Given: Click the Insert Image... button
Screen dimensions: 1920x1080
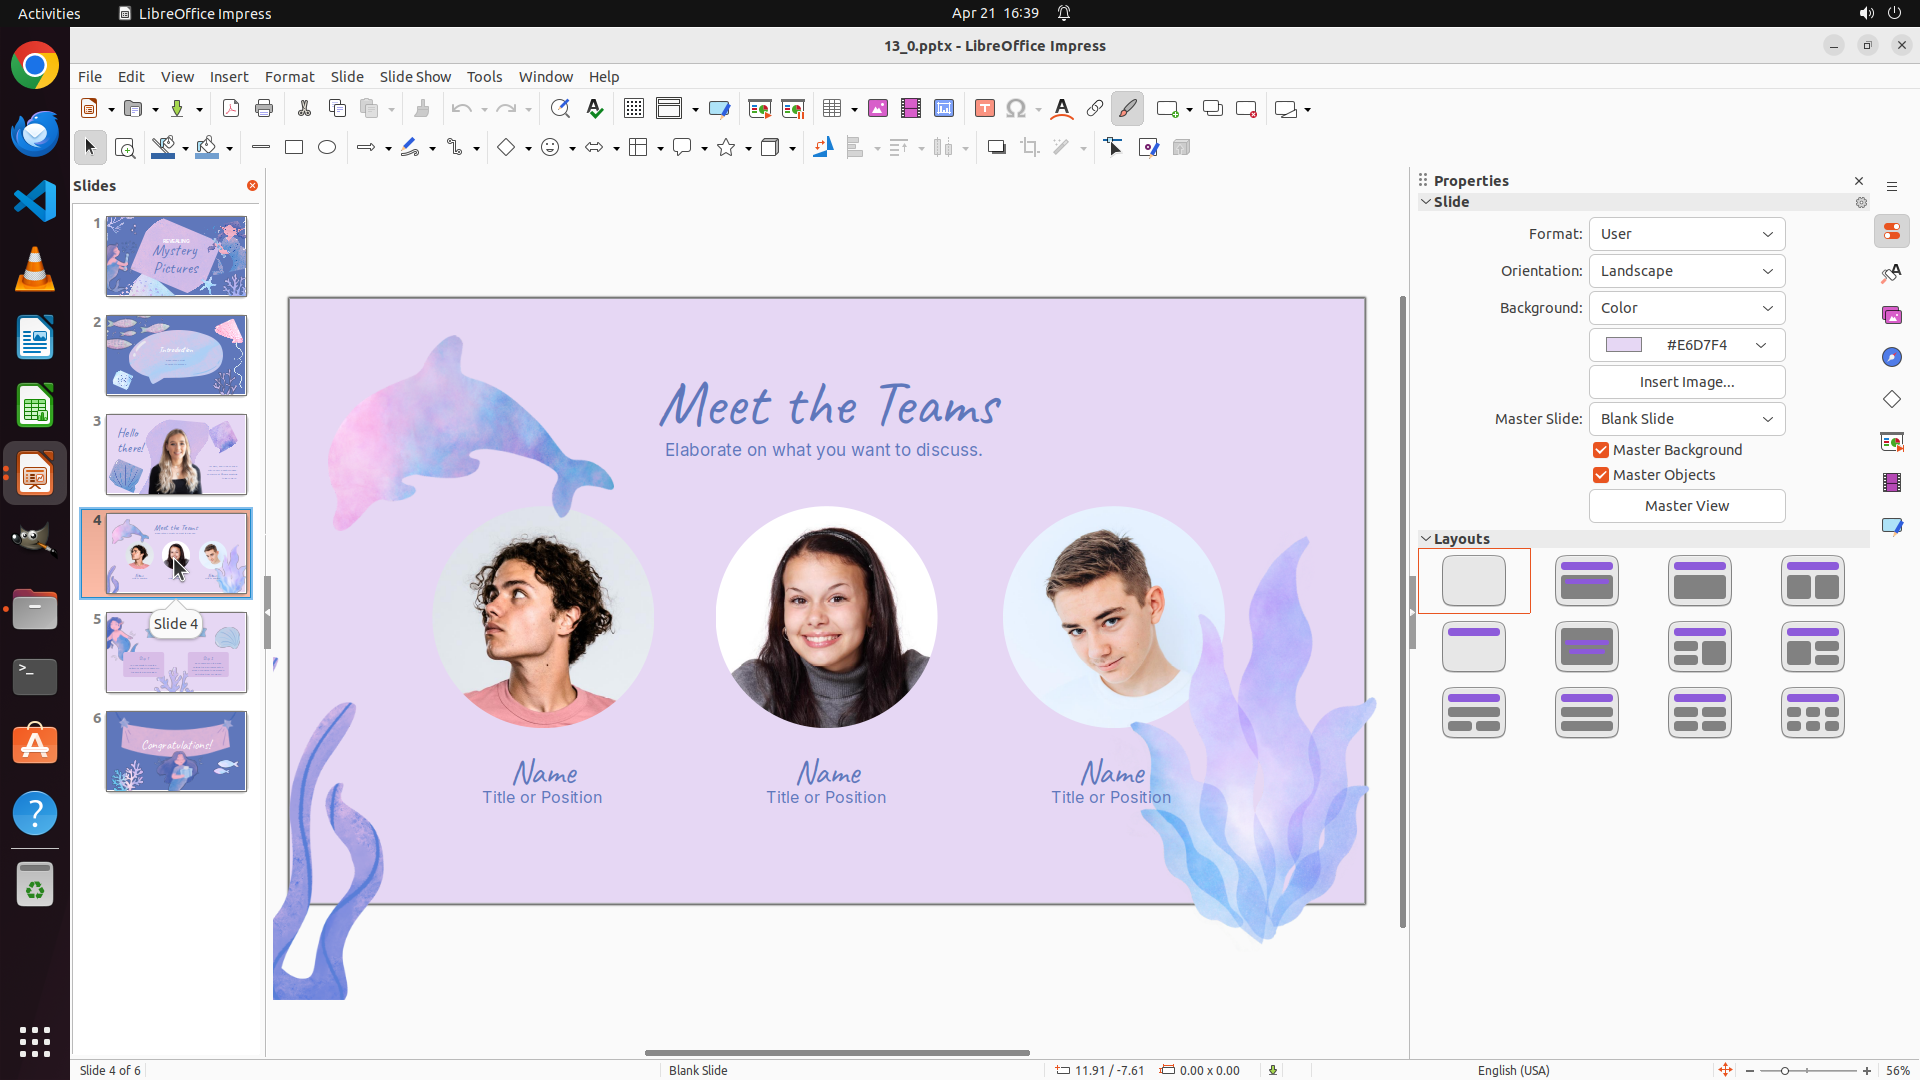Looking at the screenshot, I should tap(1686, 382).
